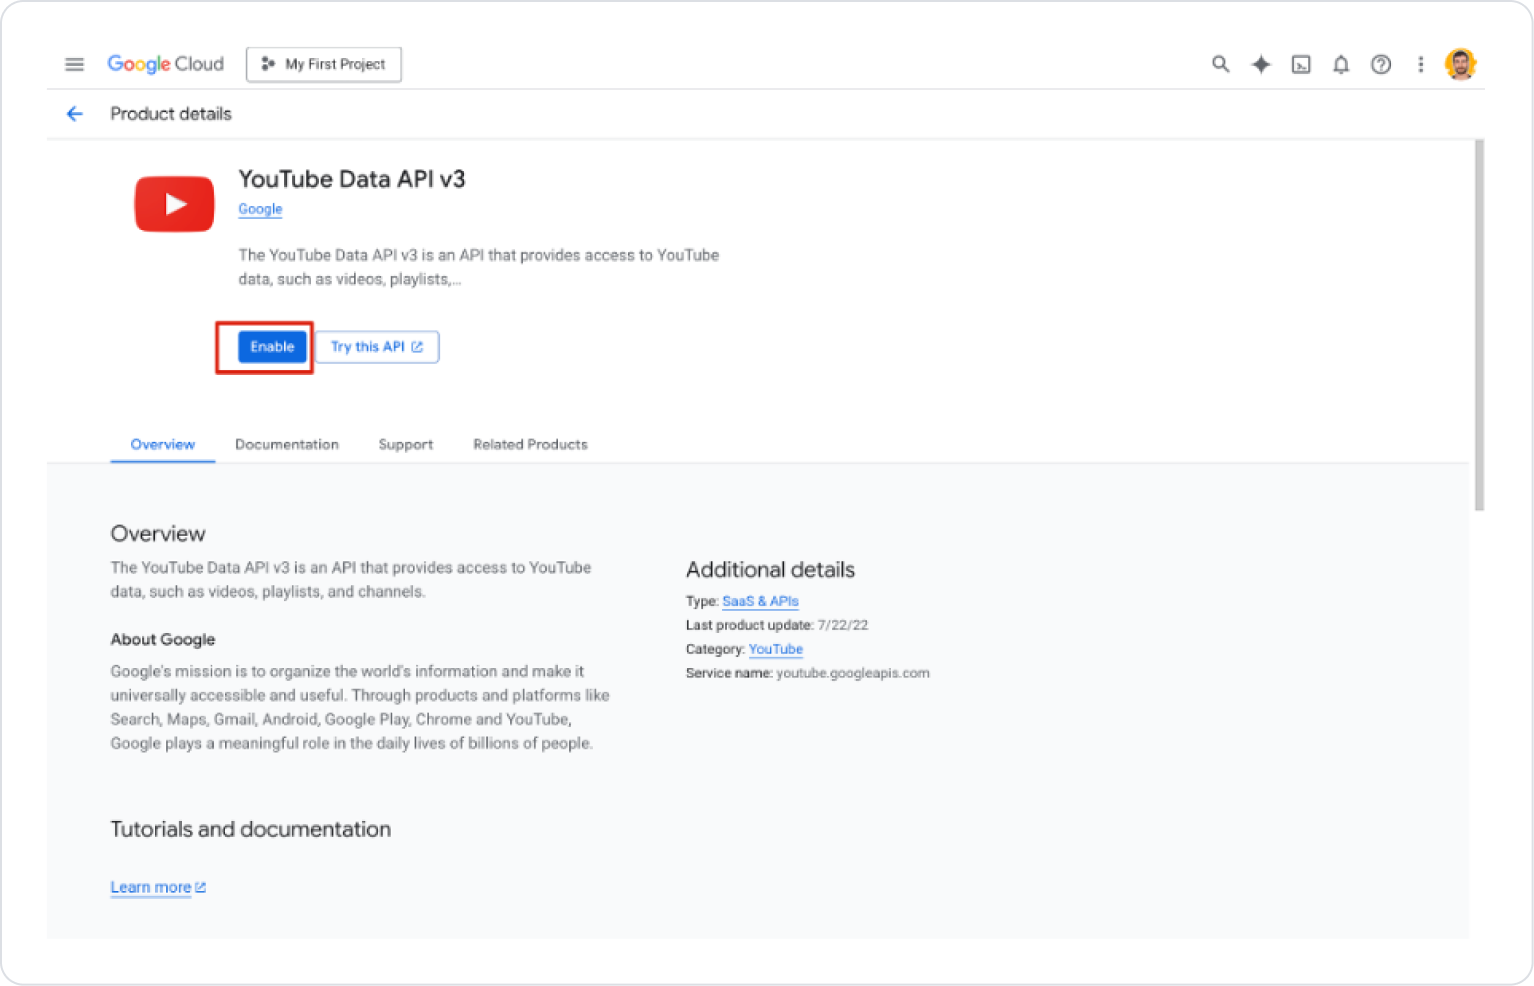This screenshot has height=986, width=1534.
Task: Click the blue Enable button
Action: pyautogui.click(x=272, y=347)
